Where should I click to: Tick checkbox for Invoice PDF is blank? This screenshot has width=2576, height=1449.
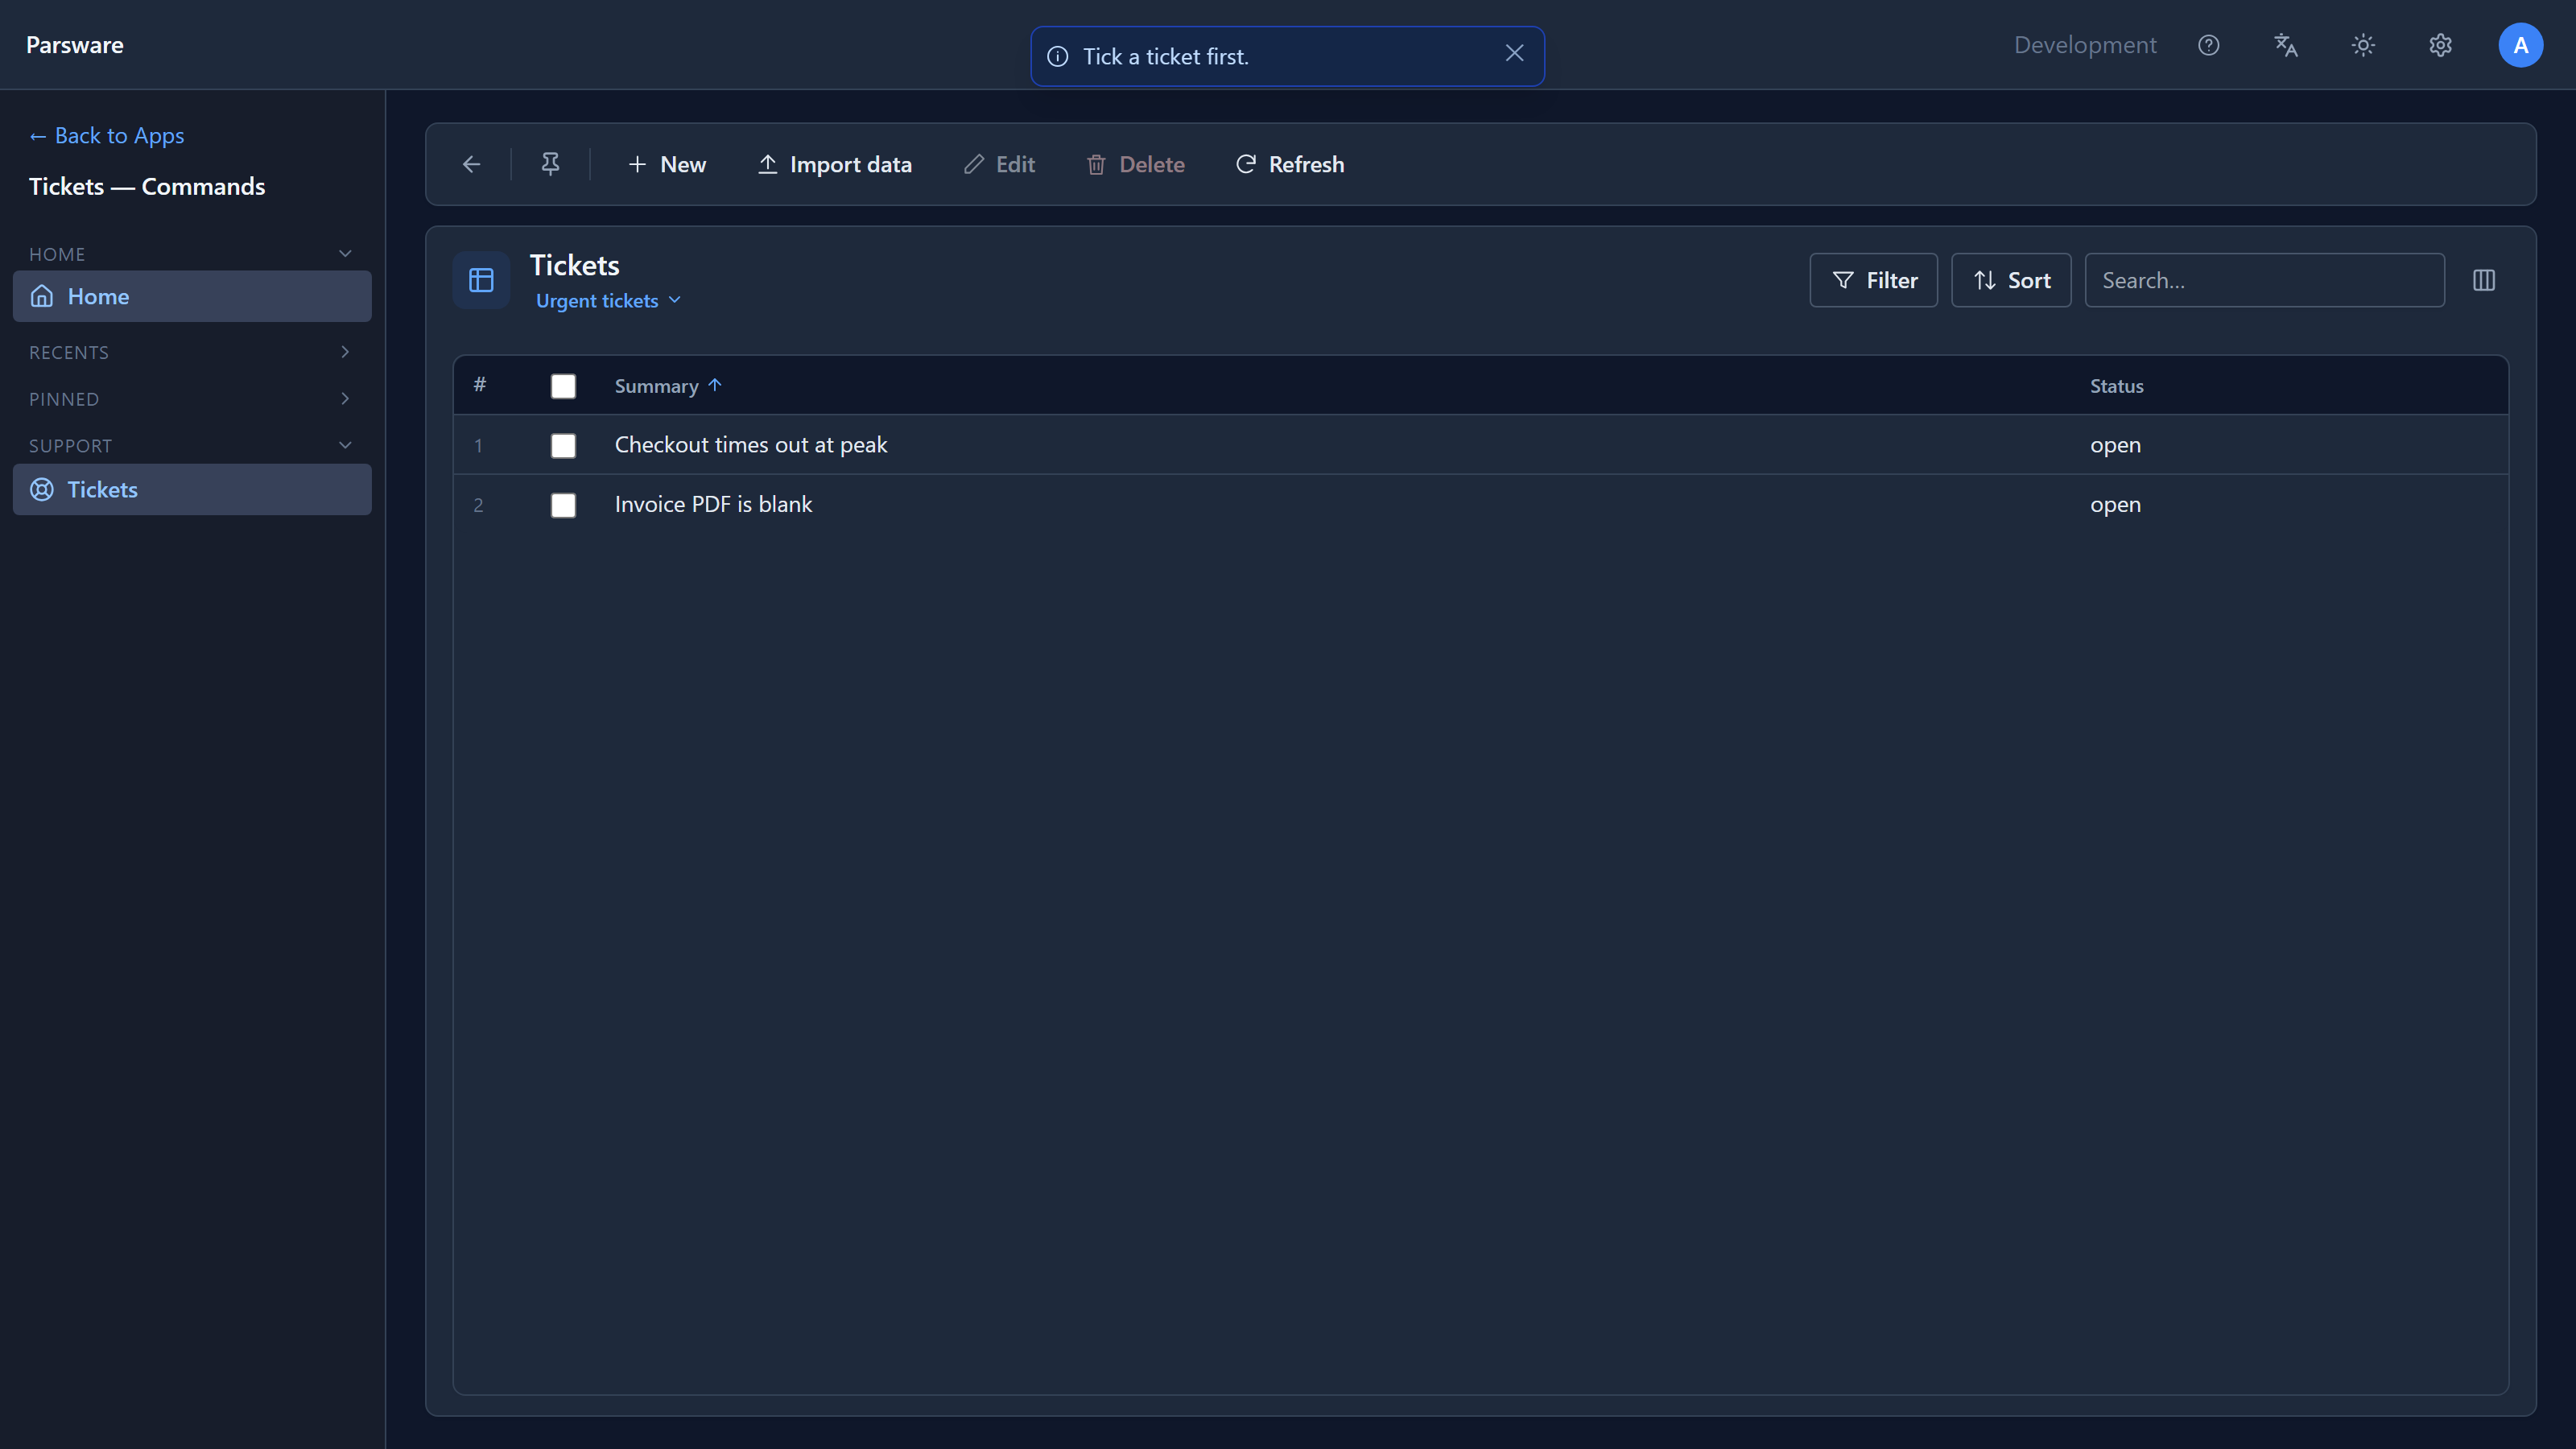click(x=563, y=505)
